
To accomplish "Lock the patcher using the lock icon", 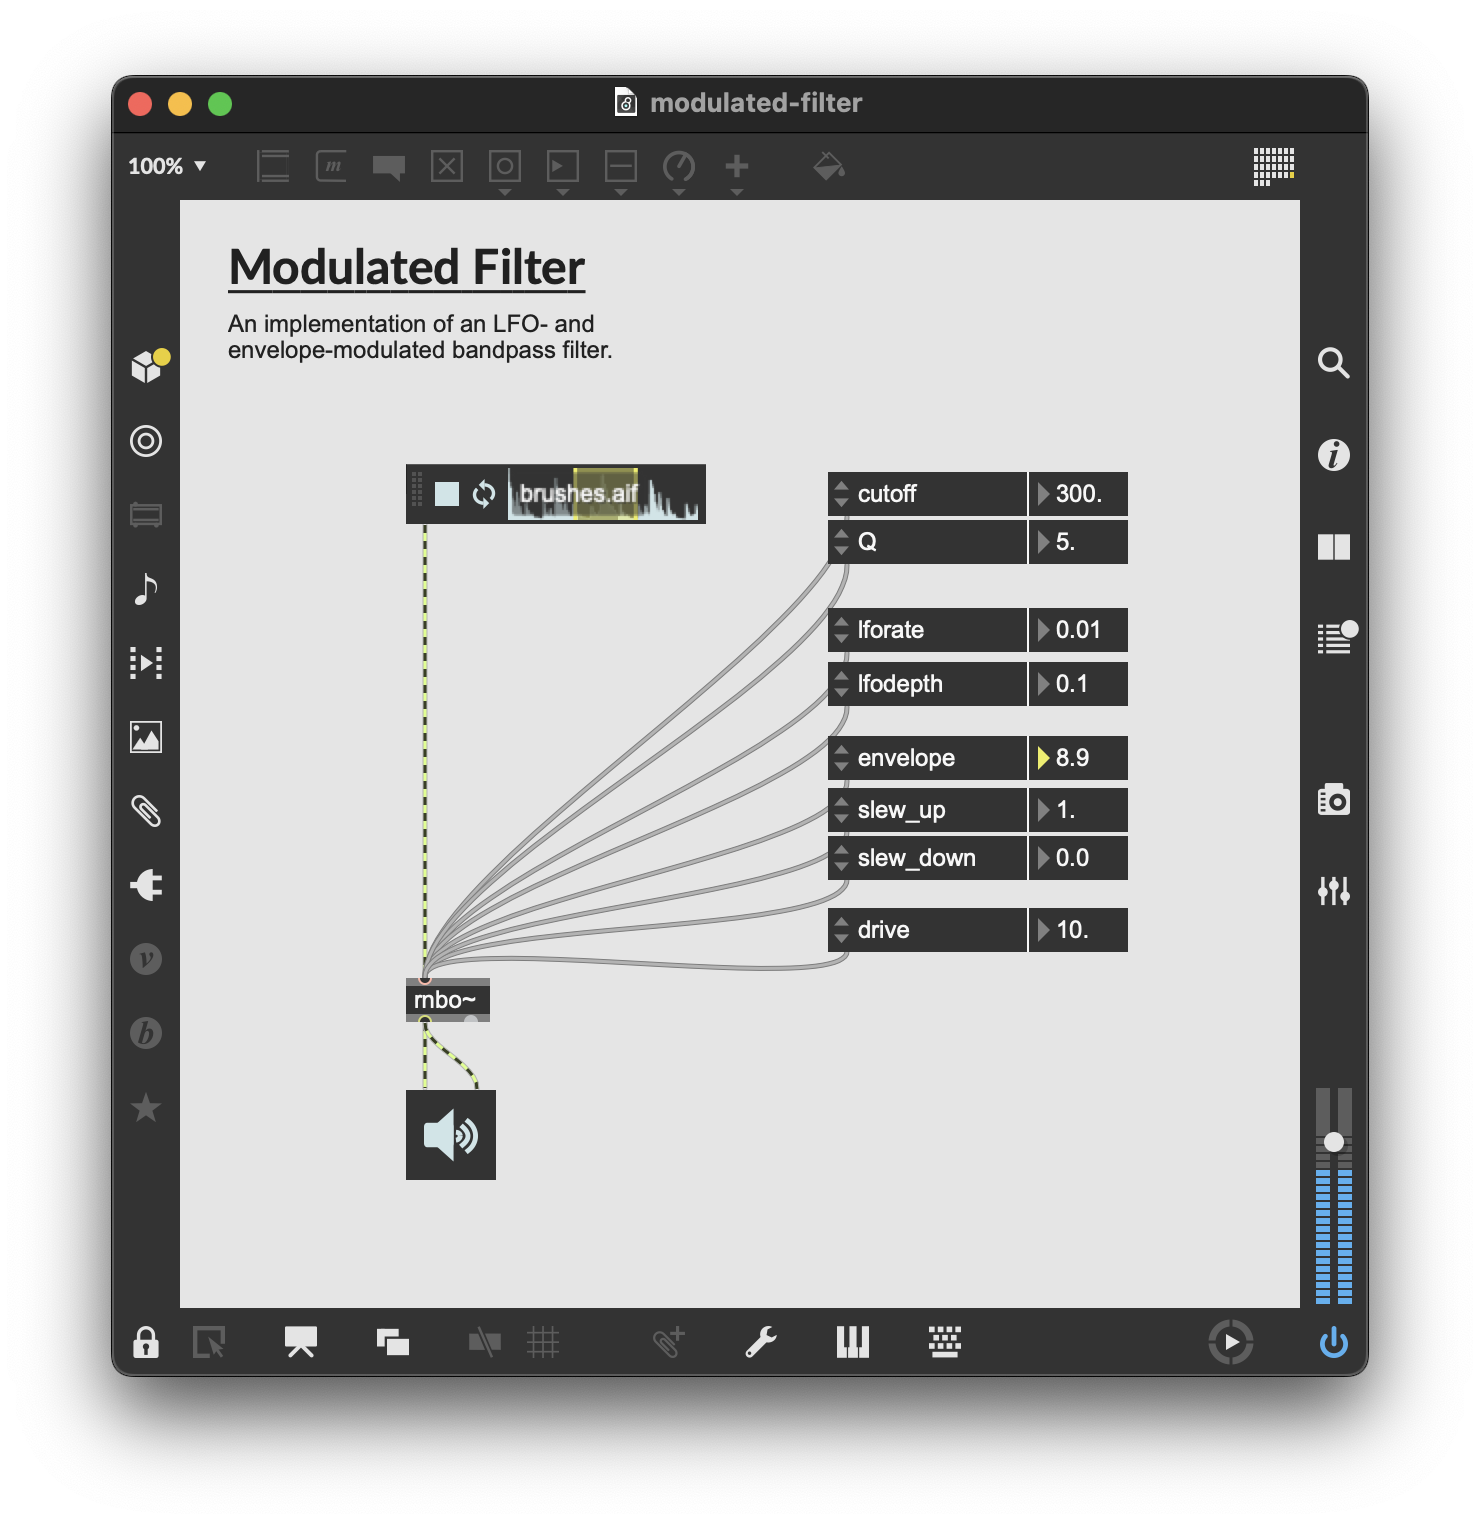I will [145, 1343].
